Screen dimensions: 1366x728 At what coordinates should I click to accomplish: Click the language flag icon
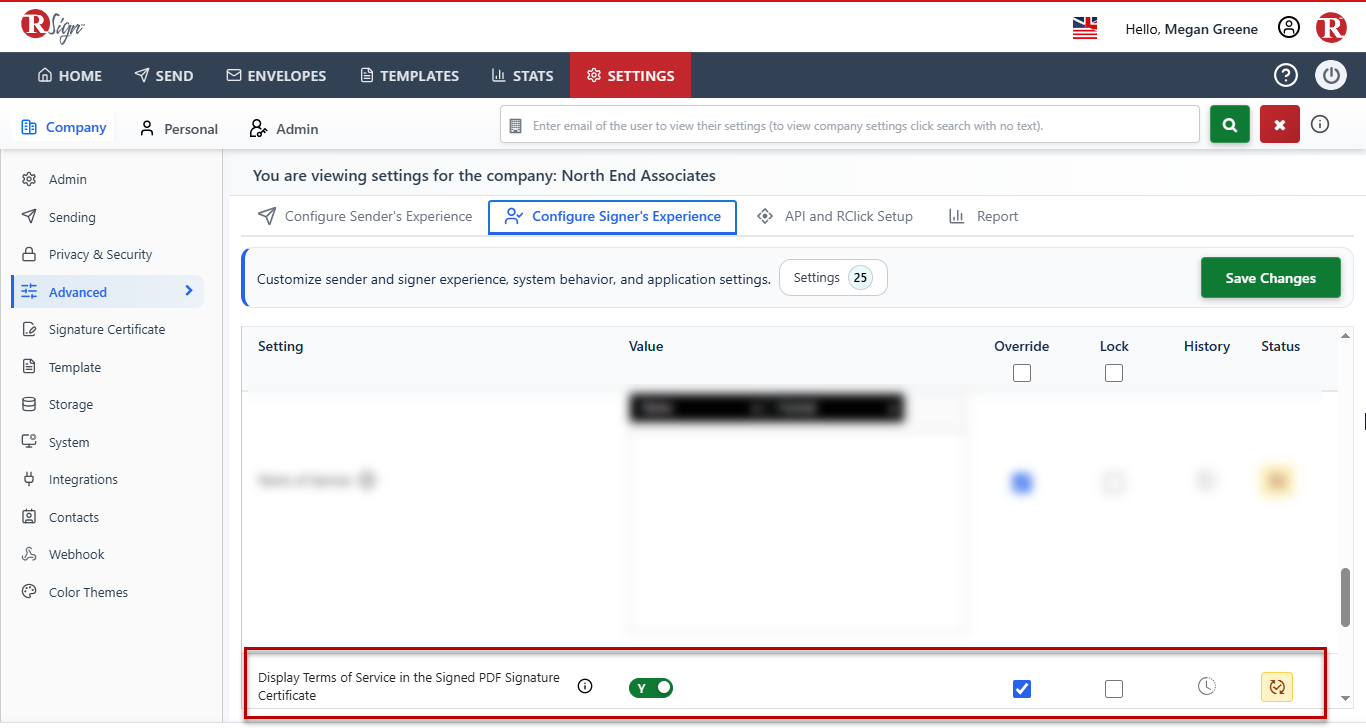(1085, 28)
